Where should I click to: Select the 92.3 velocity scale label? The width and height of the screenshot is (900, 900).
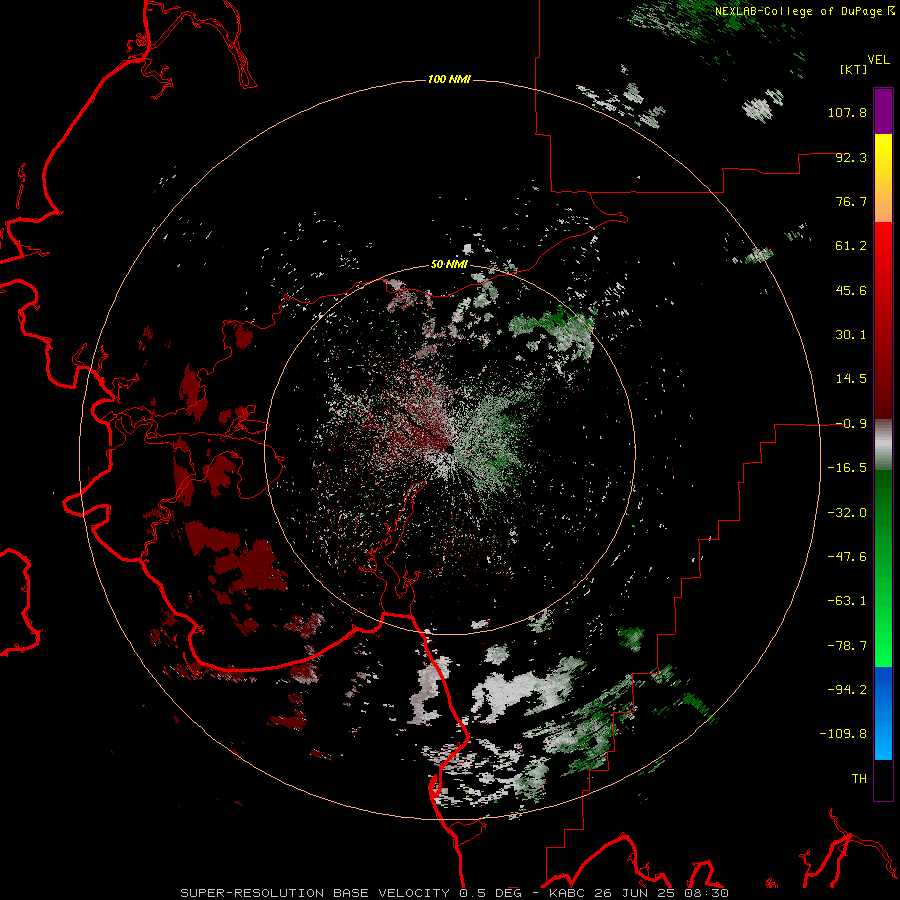click(851, 157)
